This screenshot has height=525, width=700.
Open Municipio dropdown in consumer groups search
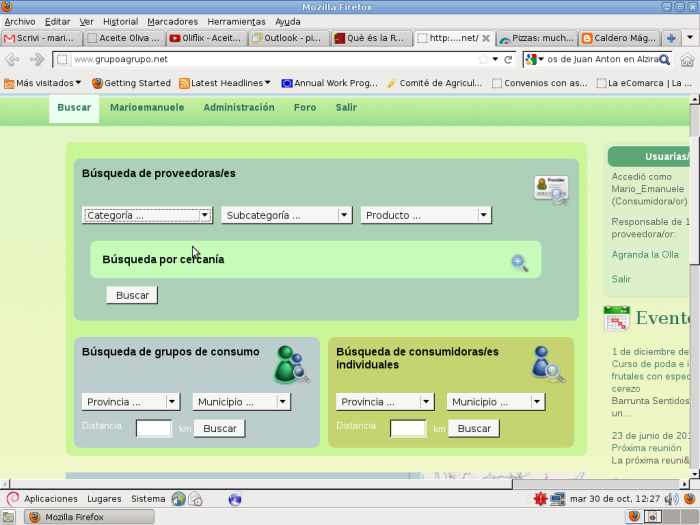[x=242, y=402]
